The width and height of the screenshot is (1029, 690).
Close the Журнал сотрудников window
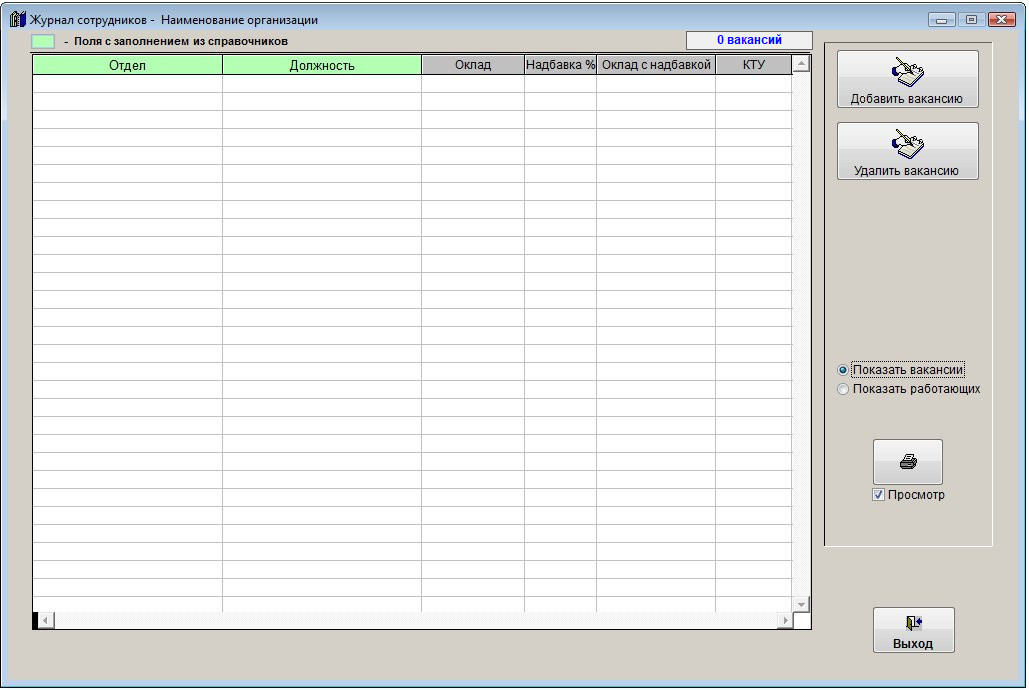1002,20
